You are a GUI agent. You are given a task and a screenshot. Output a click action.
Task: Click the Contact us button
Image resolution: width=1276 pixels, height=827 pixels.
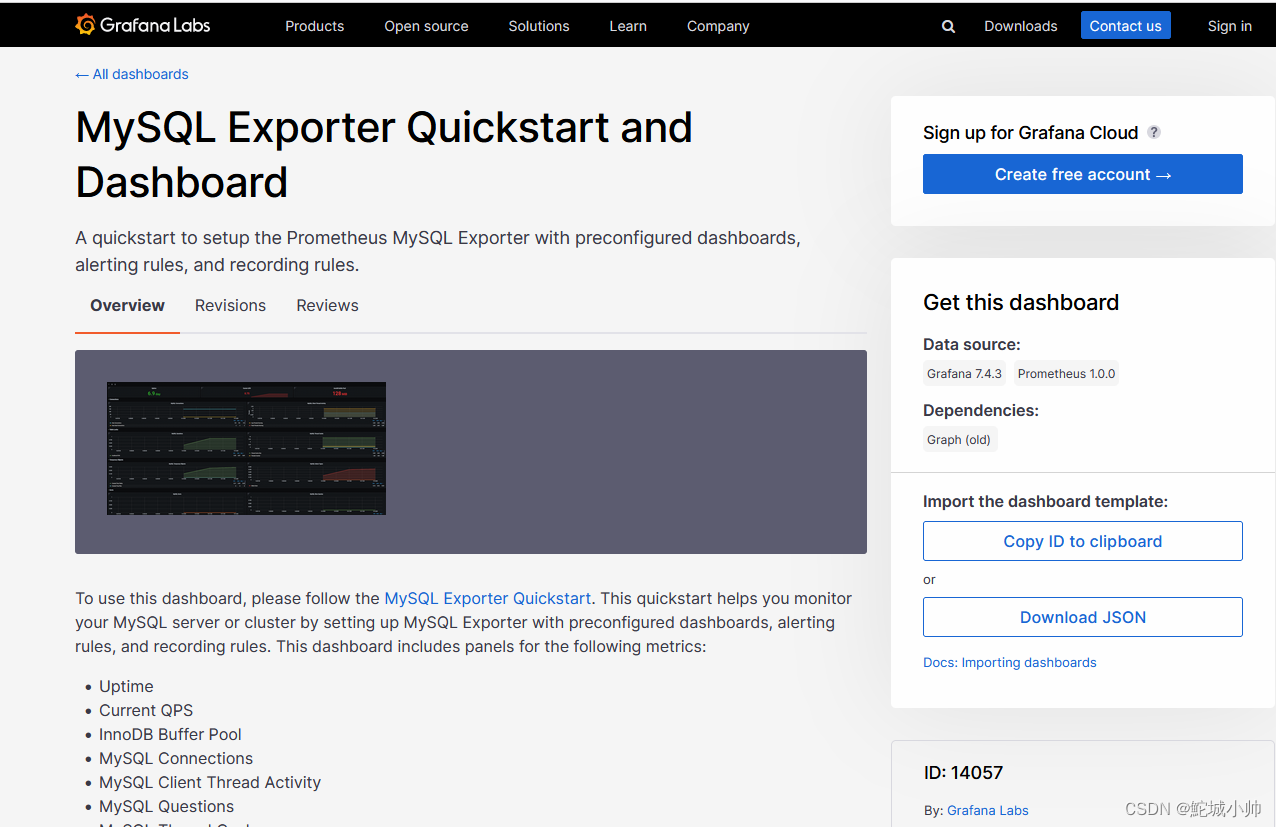point(1125,26)
